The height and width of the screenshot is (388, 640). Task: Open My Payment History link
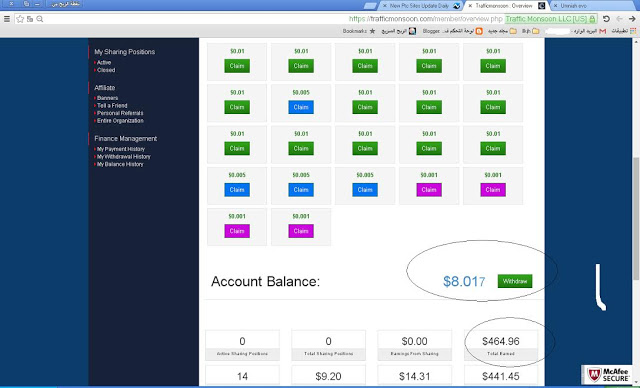pyautogui.click(x=121, y=149)
